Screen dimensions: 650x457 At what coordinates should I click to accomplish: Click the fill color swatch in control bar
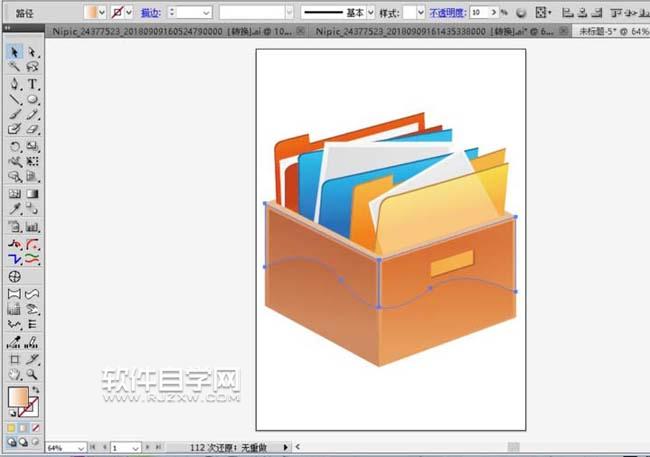point(90,12)
